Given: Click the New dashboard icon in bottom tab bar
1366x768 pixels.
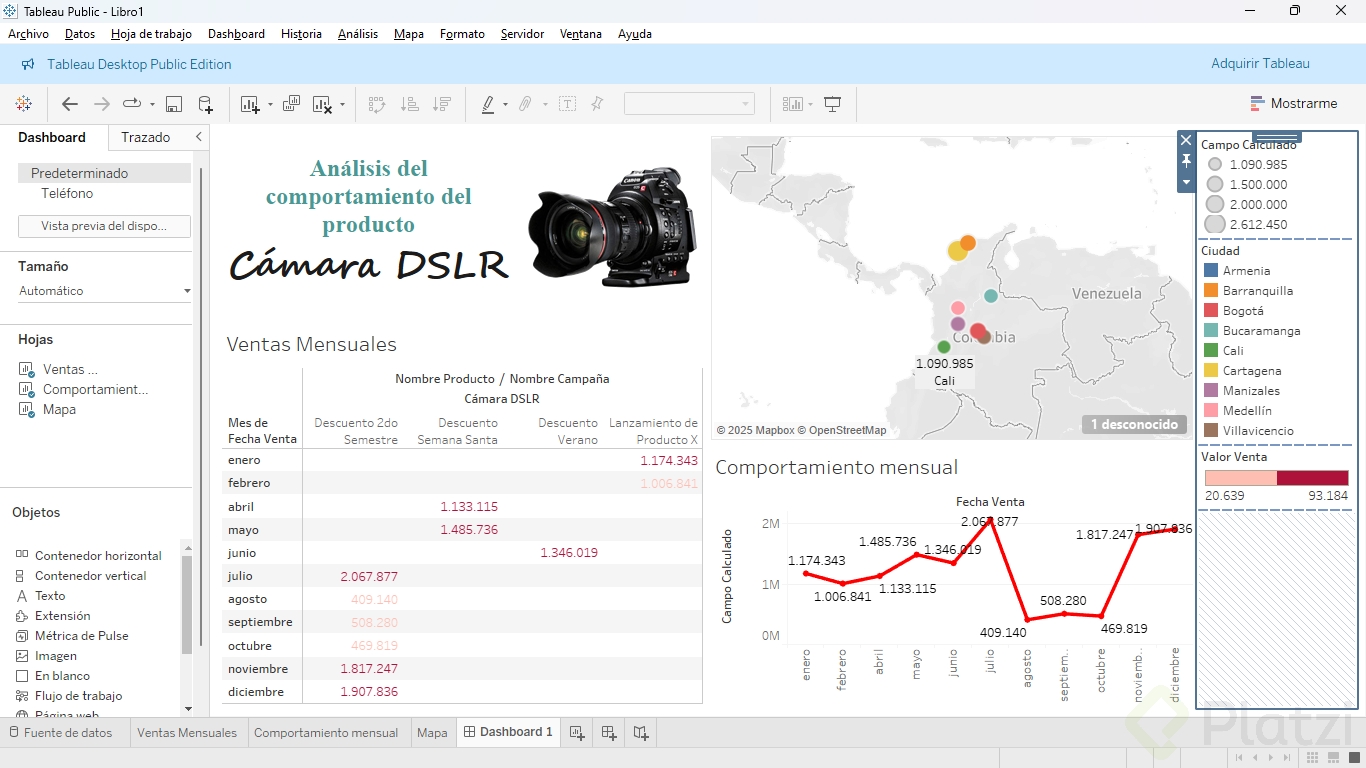Looking at the screenshot, I should tap(609, 733).
